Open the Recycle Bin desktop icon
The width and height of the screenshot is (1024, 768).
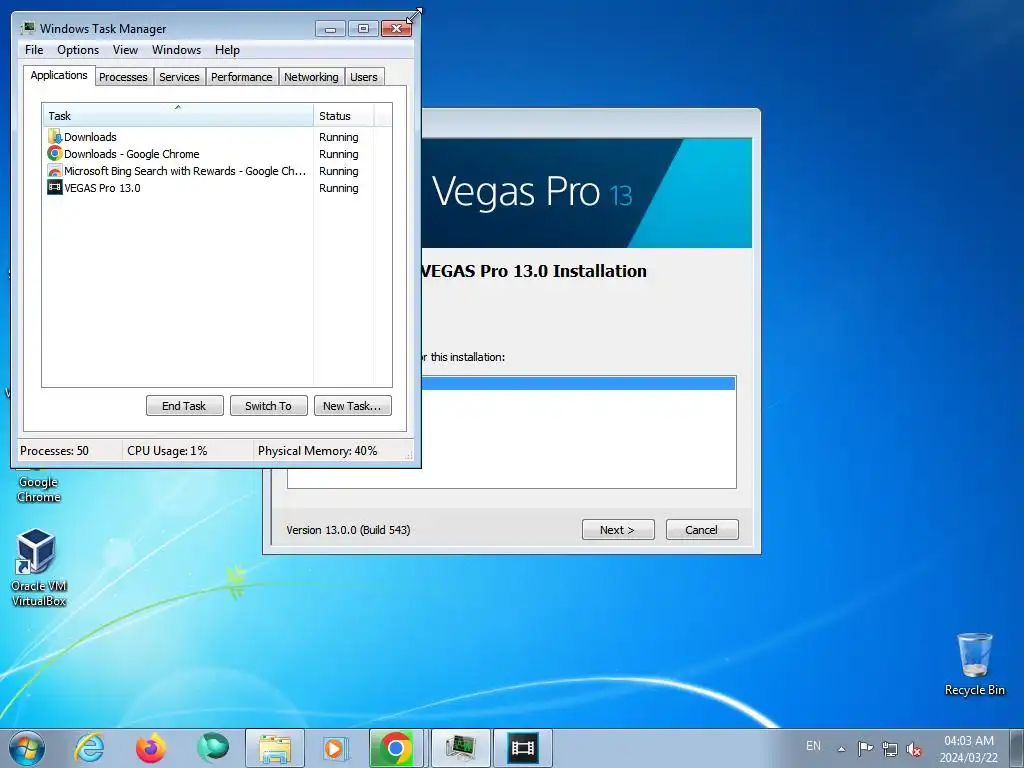(974, 664)
